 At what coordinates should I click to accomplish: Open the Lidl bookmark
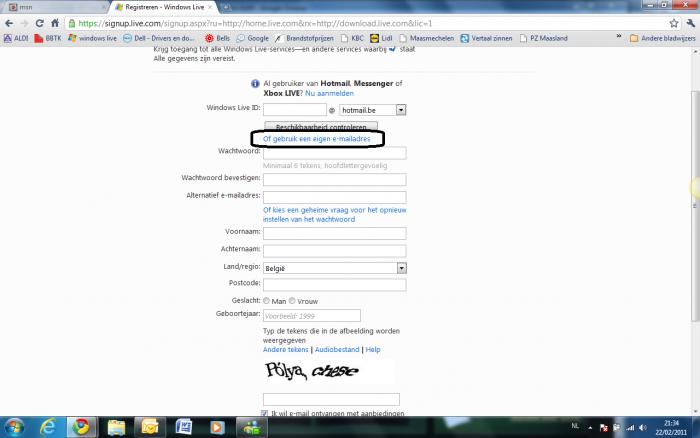[x=381, y=38]
